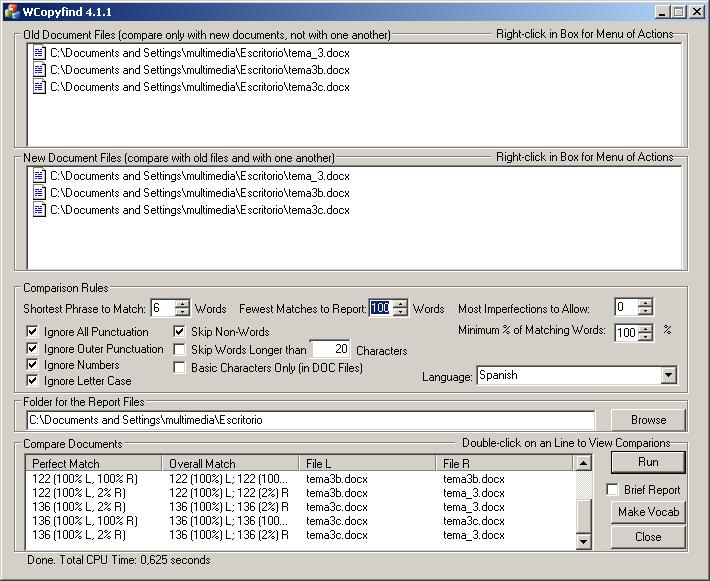
Task: Enable Skip Words Longer than checkbox
Action: (179, 350)
